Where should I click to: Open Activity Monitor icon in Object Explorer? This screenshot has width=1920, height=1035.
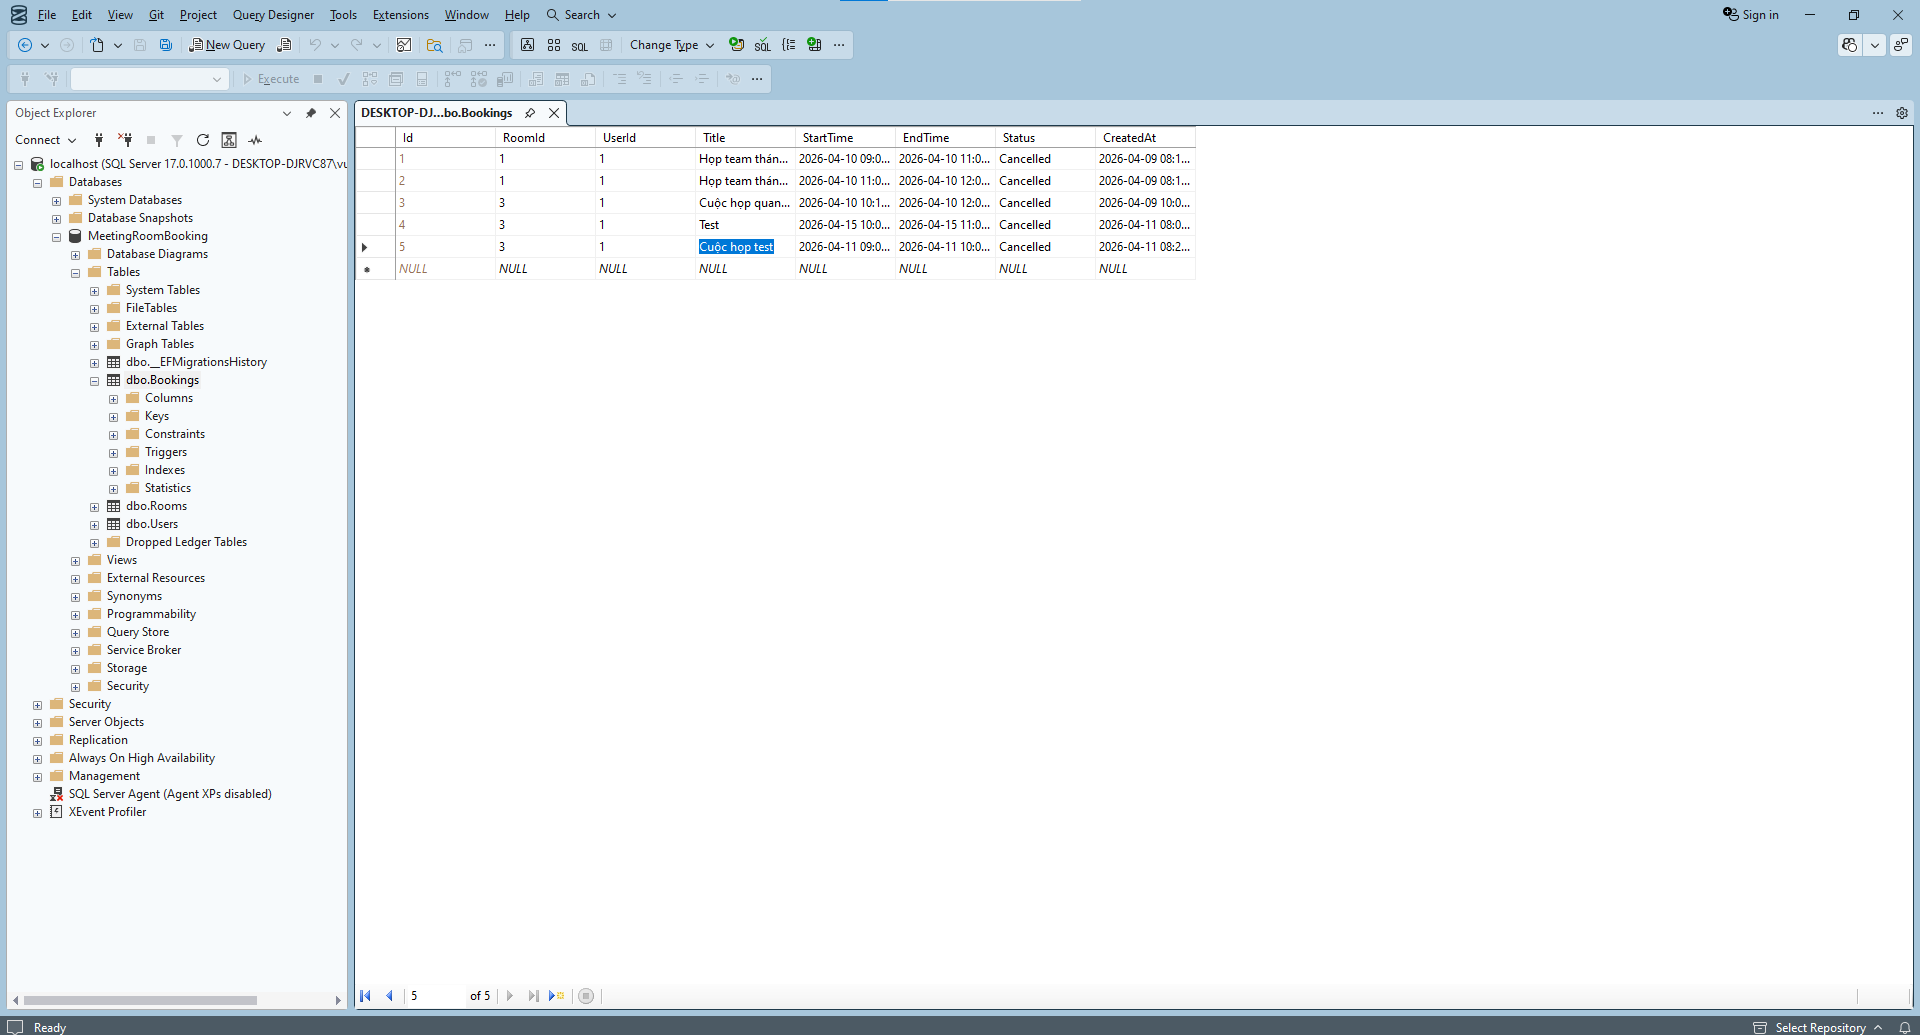(255, 140)
